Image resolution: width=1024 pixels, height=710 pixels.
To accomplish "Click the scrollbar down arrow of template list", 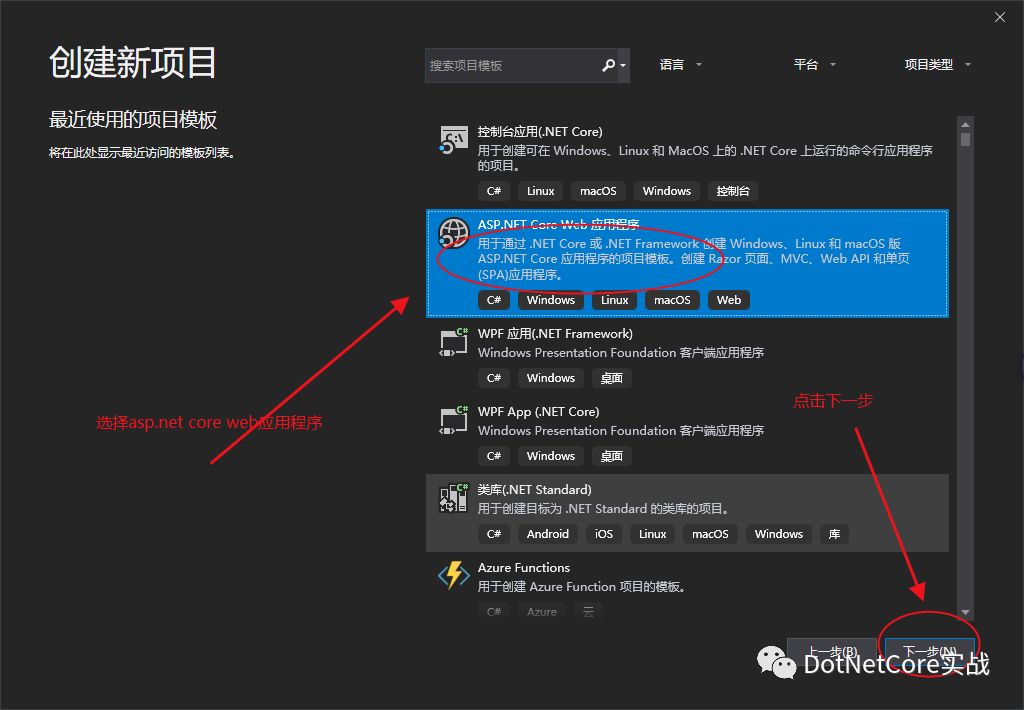I will click(965, 612).
